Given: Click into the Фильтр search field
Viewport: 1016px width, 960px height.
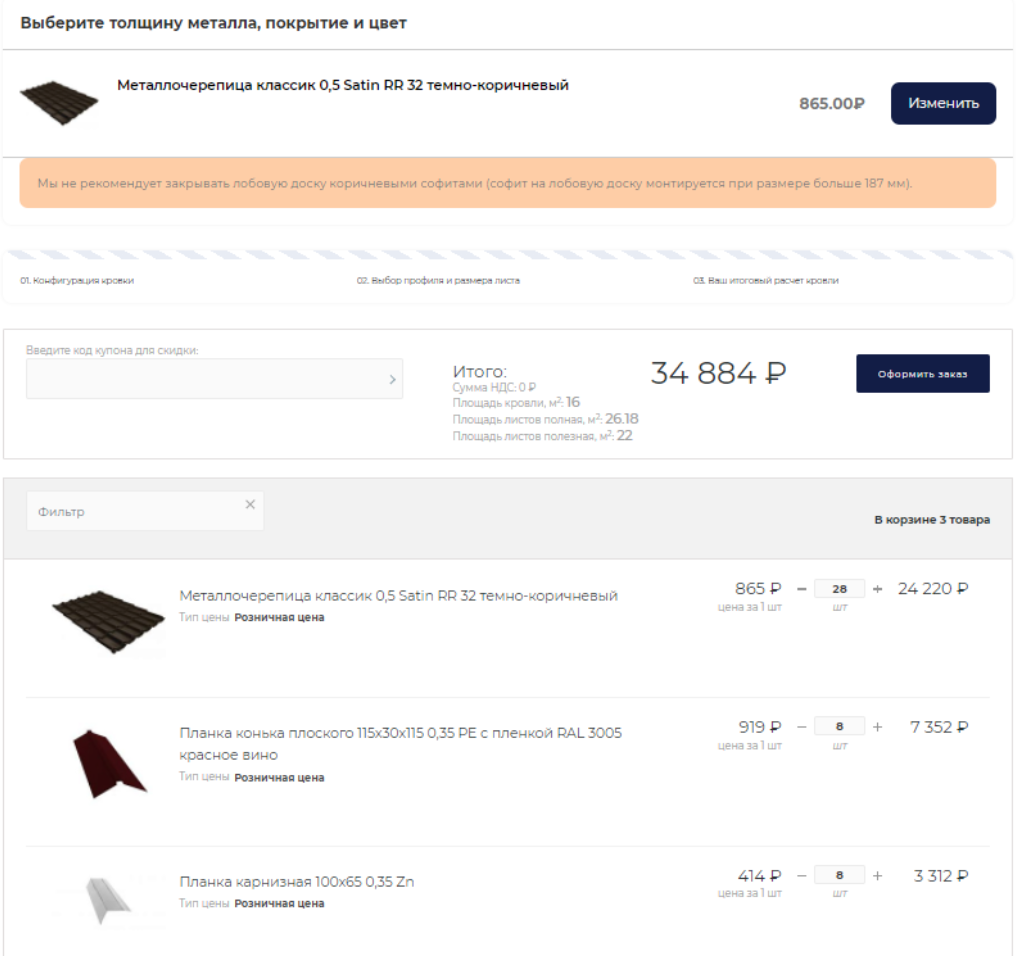Looking at the screenshot, I should (x=135, y=512).
